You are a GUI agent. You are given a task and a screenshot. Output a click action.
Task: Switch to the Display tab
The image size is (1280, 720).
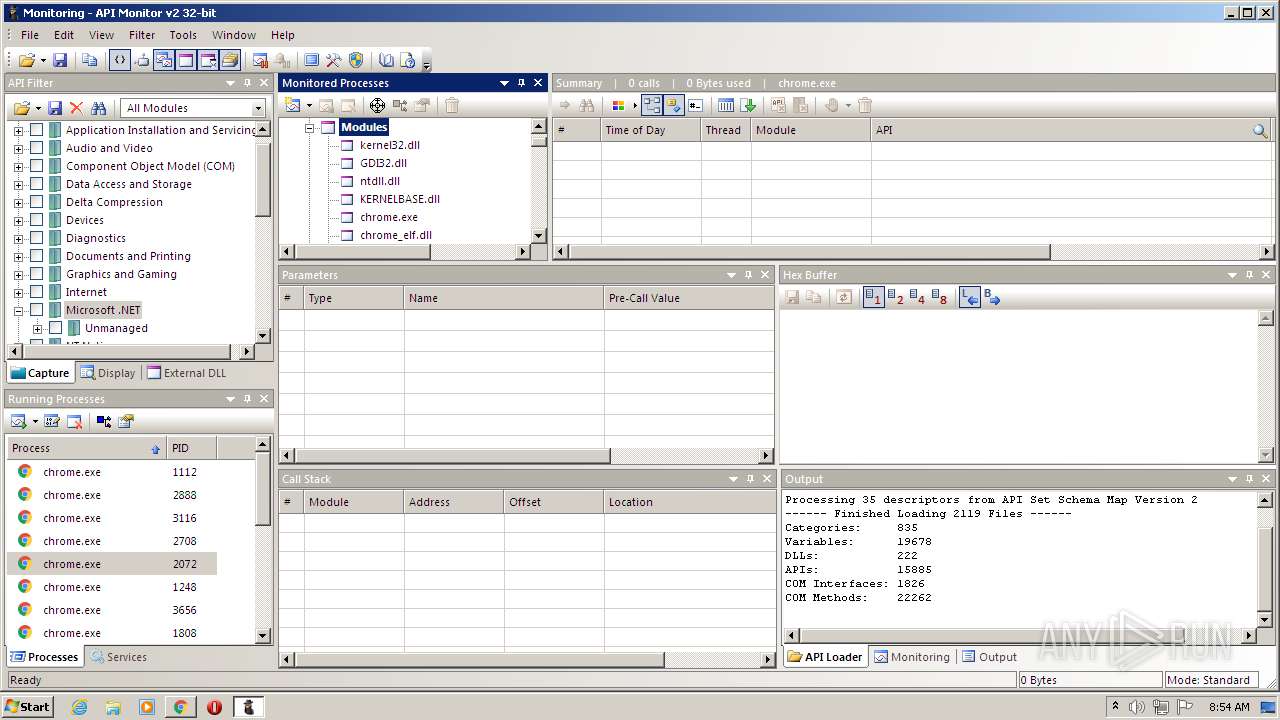click(108, 373)
